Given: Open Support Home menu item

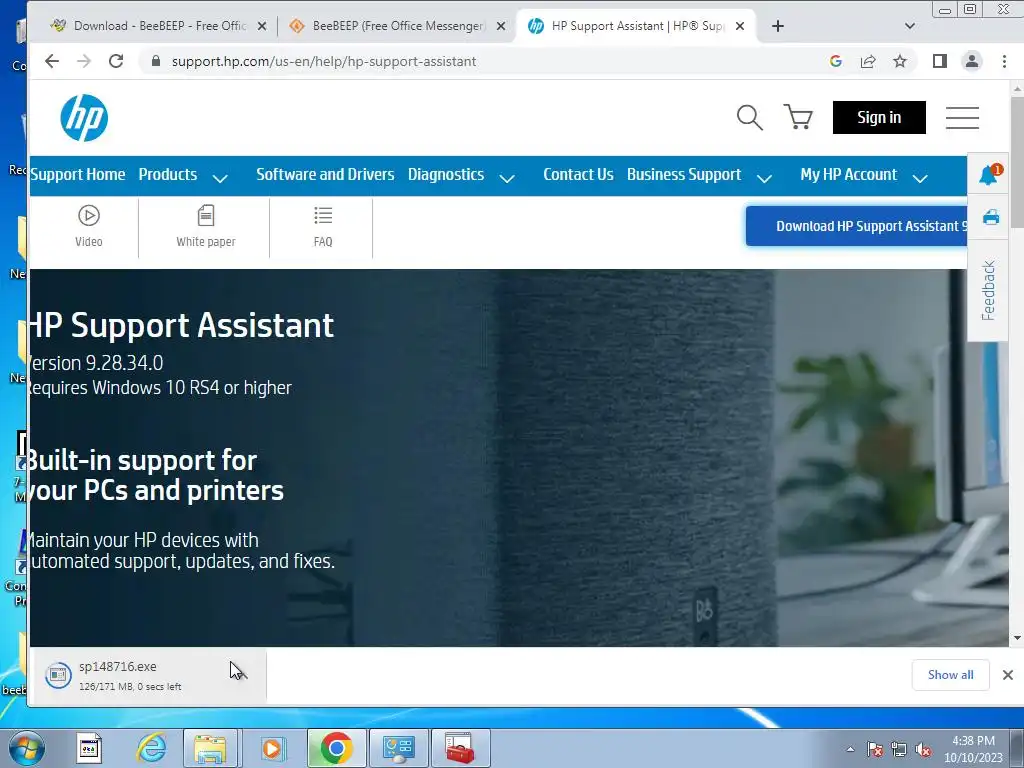Looking at the screenshot, I should 78,174.
